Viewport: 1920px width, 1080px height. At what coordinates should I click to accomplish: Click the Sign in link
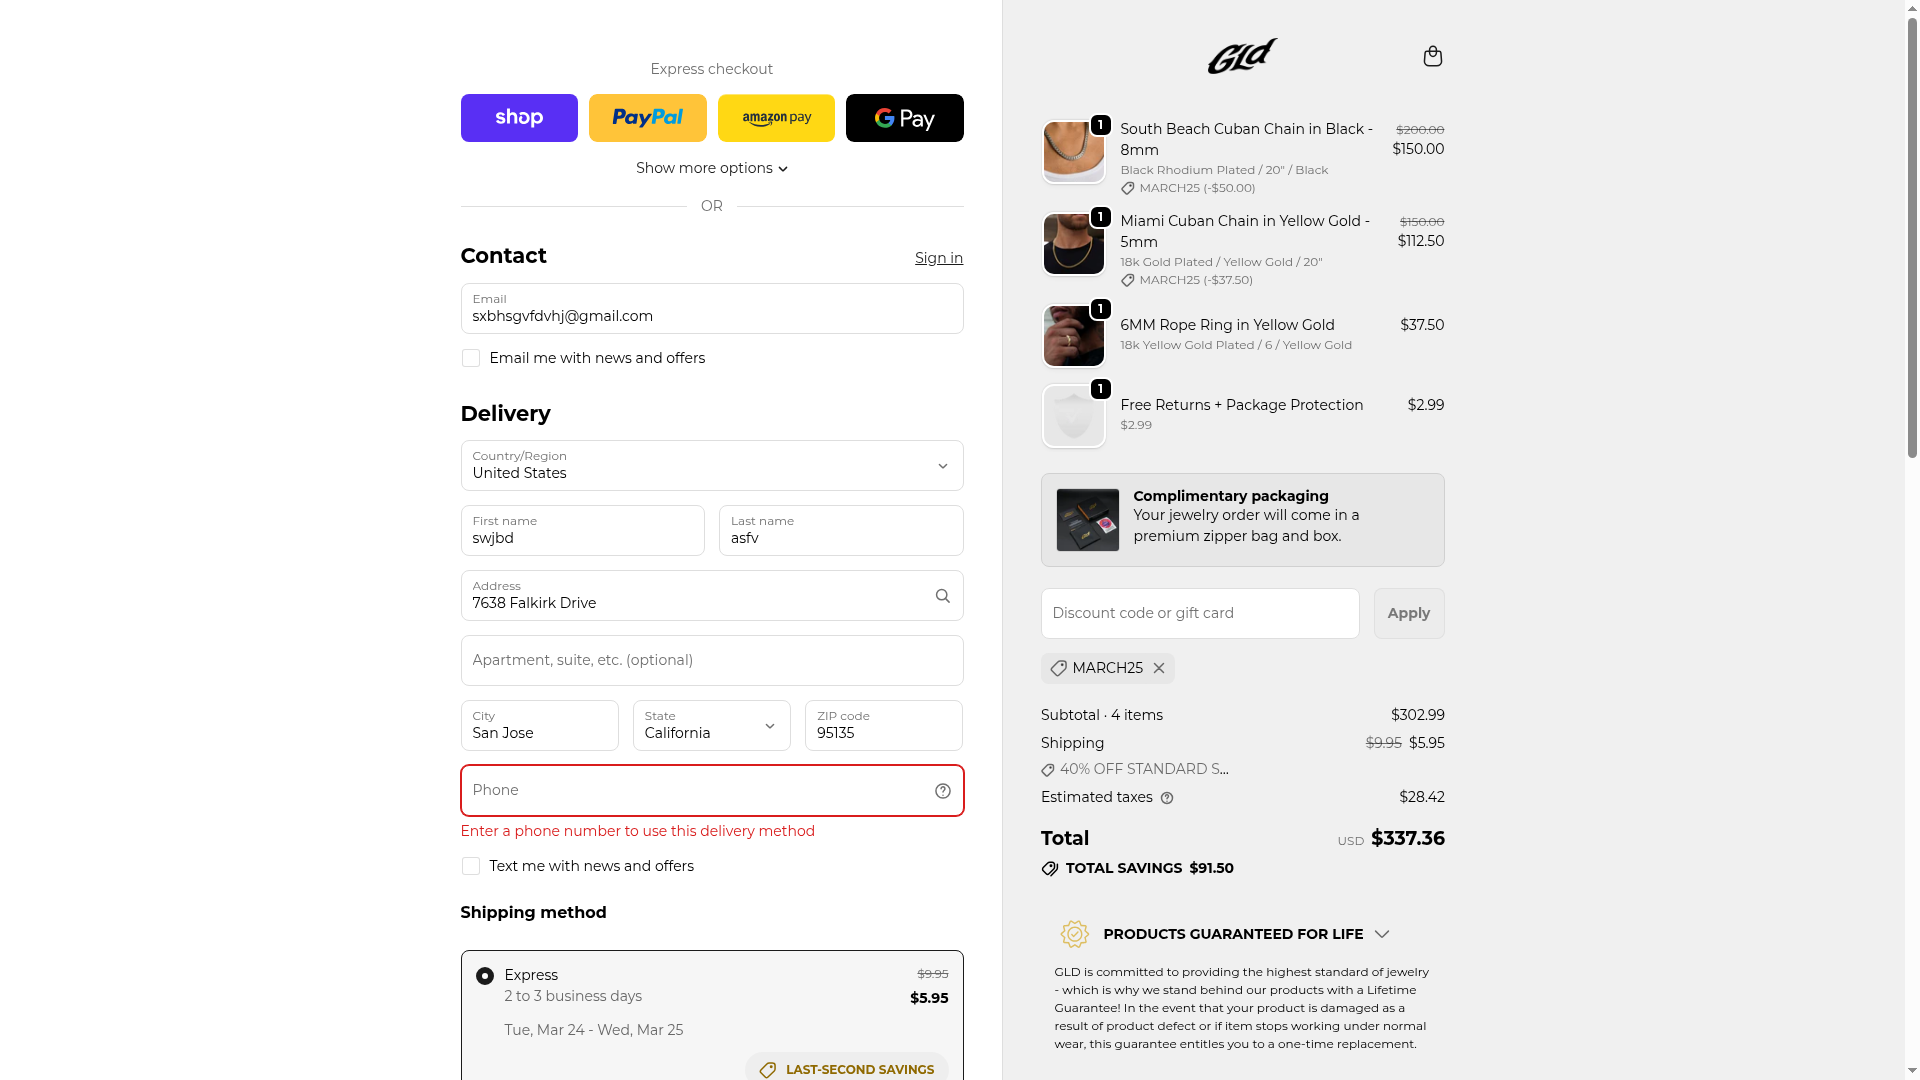coord(938,258)
